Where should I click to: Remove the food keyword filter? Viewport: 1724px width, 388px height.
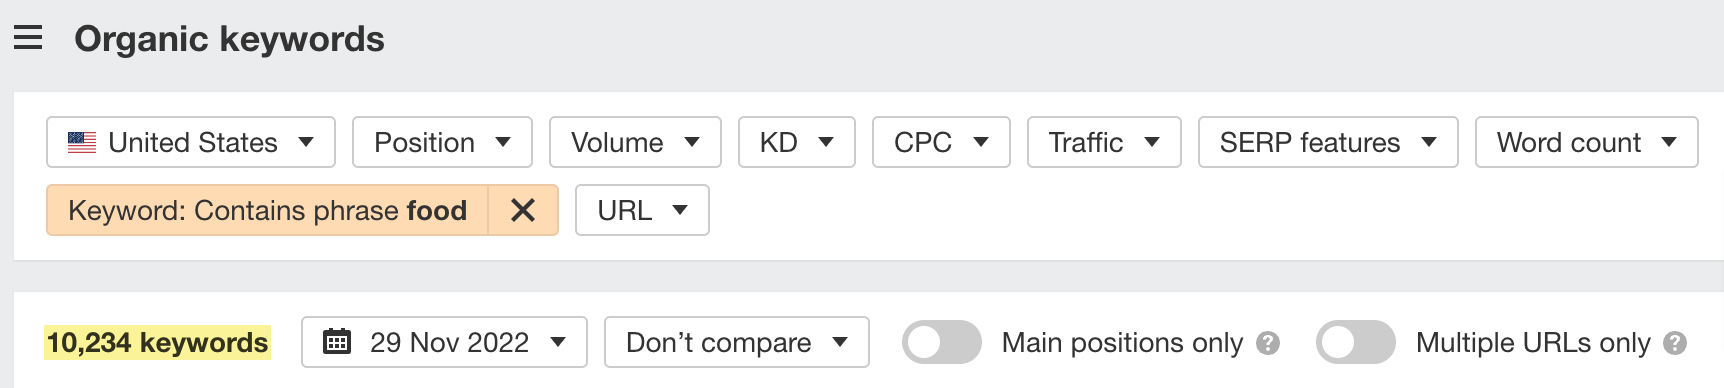[x=523, y=210]
